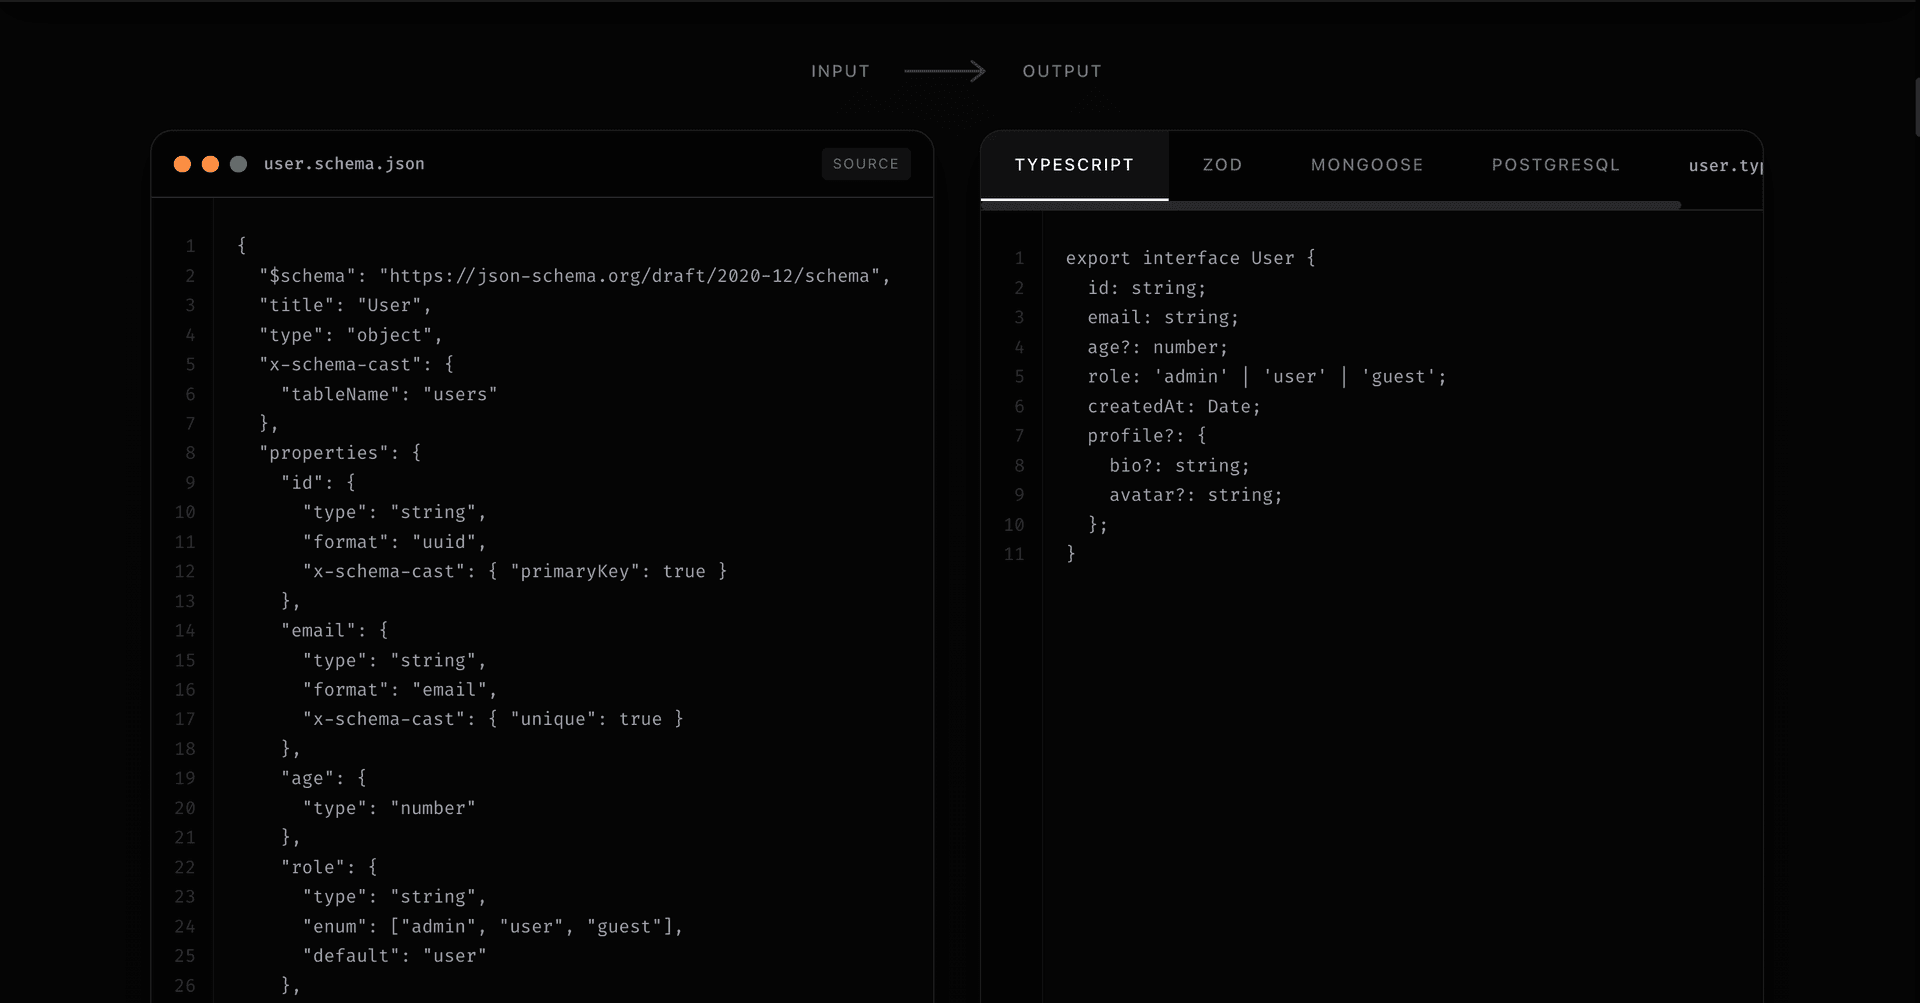Click the "$schema" URL line in source

(x=575, y=276)
